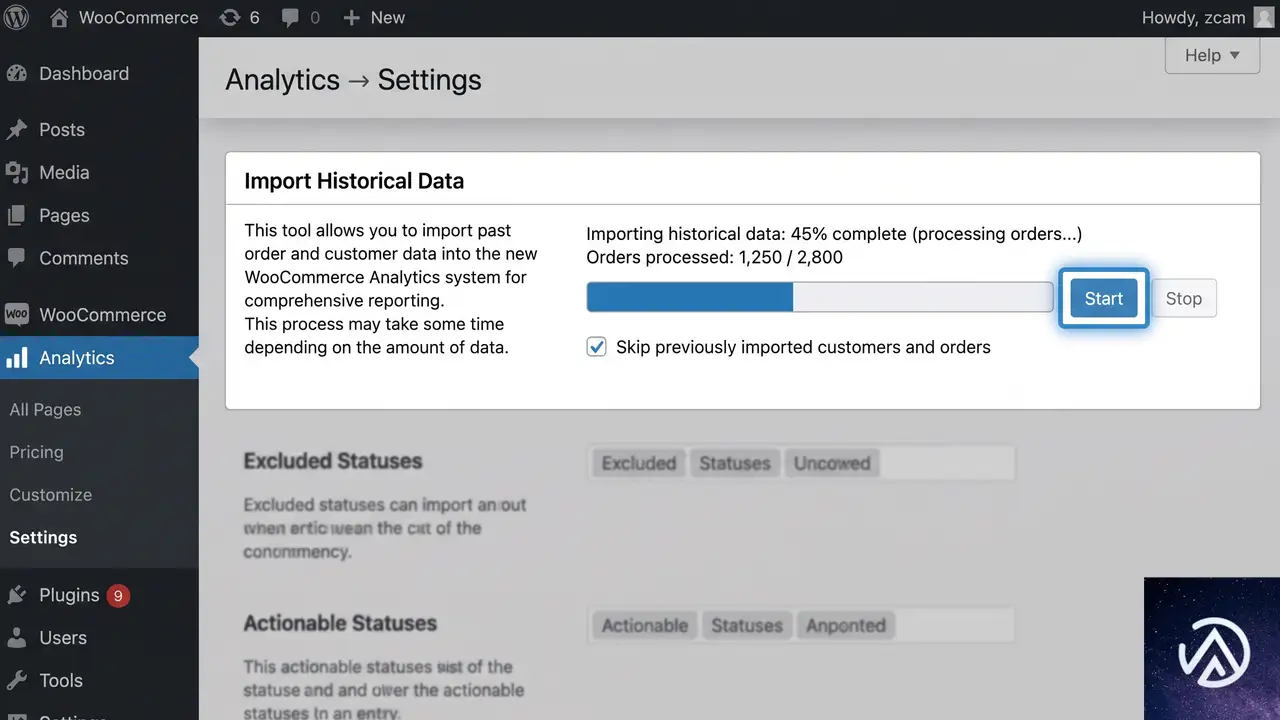Open the comments bubble icon in admin bar

[x=291, y=17]
